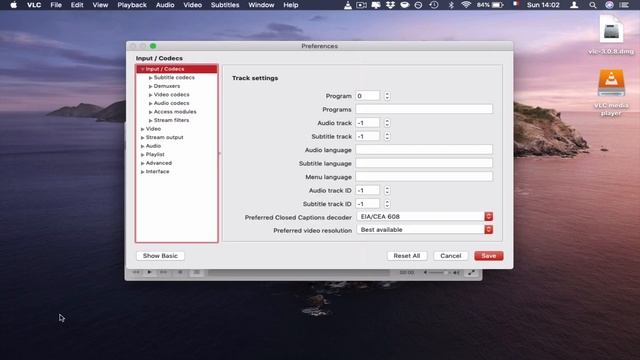Expand Subtitle codecs disclosure triangle
Screen dimensions: 640x360
[x=150, y=78]
